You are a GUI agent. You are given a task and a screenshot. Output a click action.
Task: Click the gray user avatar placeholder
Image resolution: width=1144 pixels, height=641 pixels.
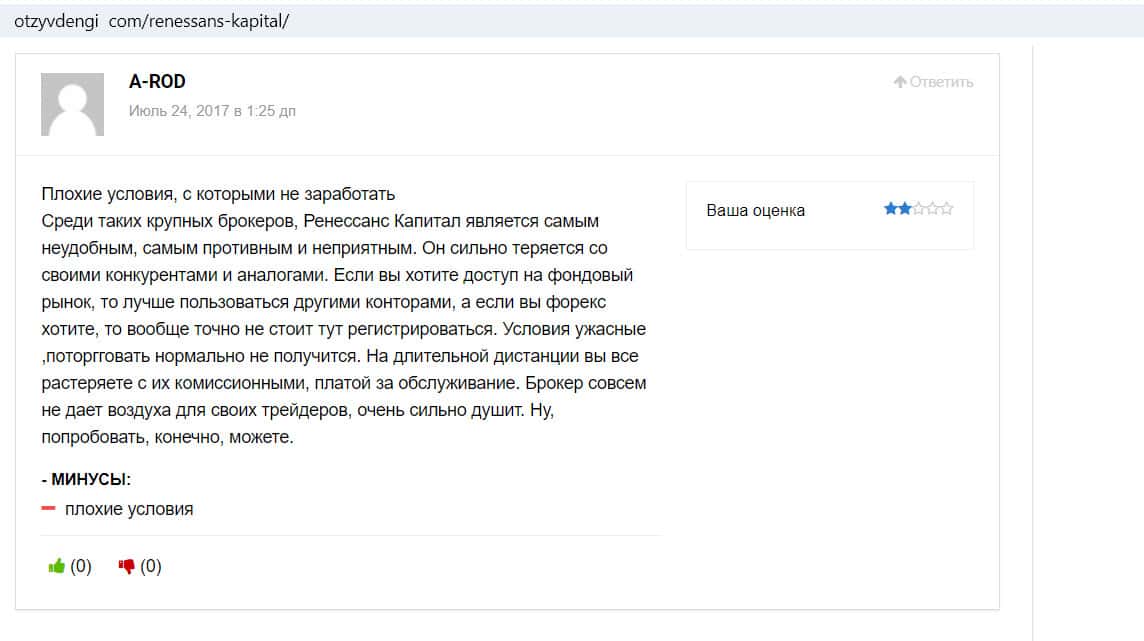(72, 104)
